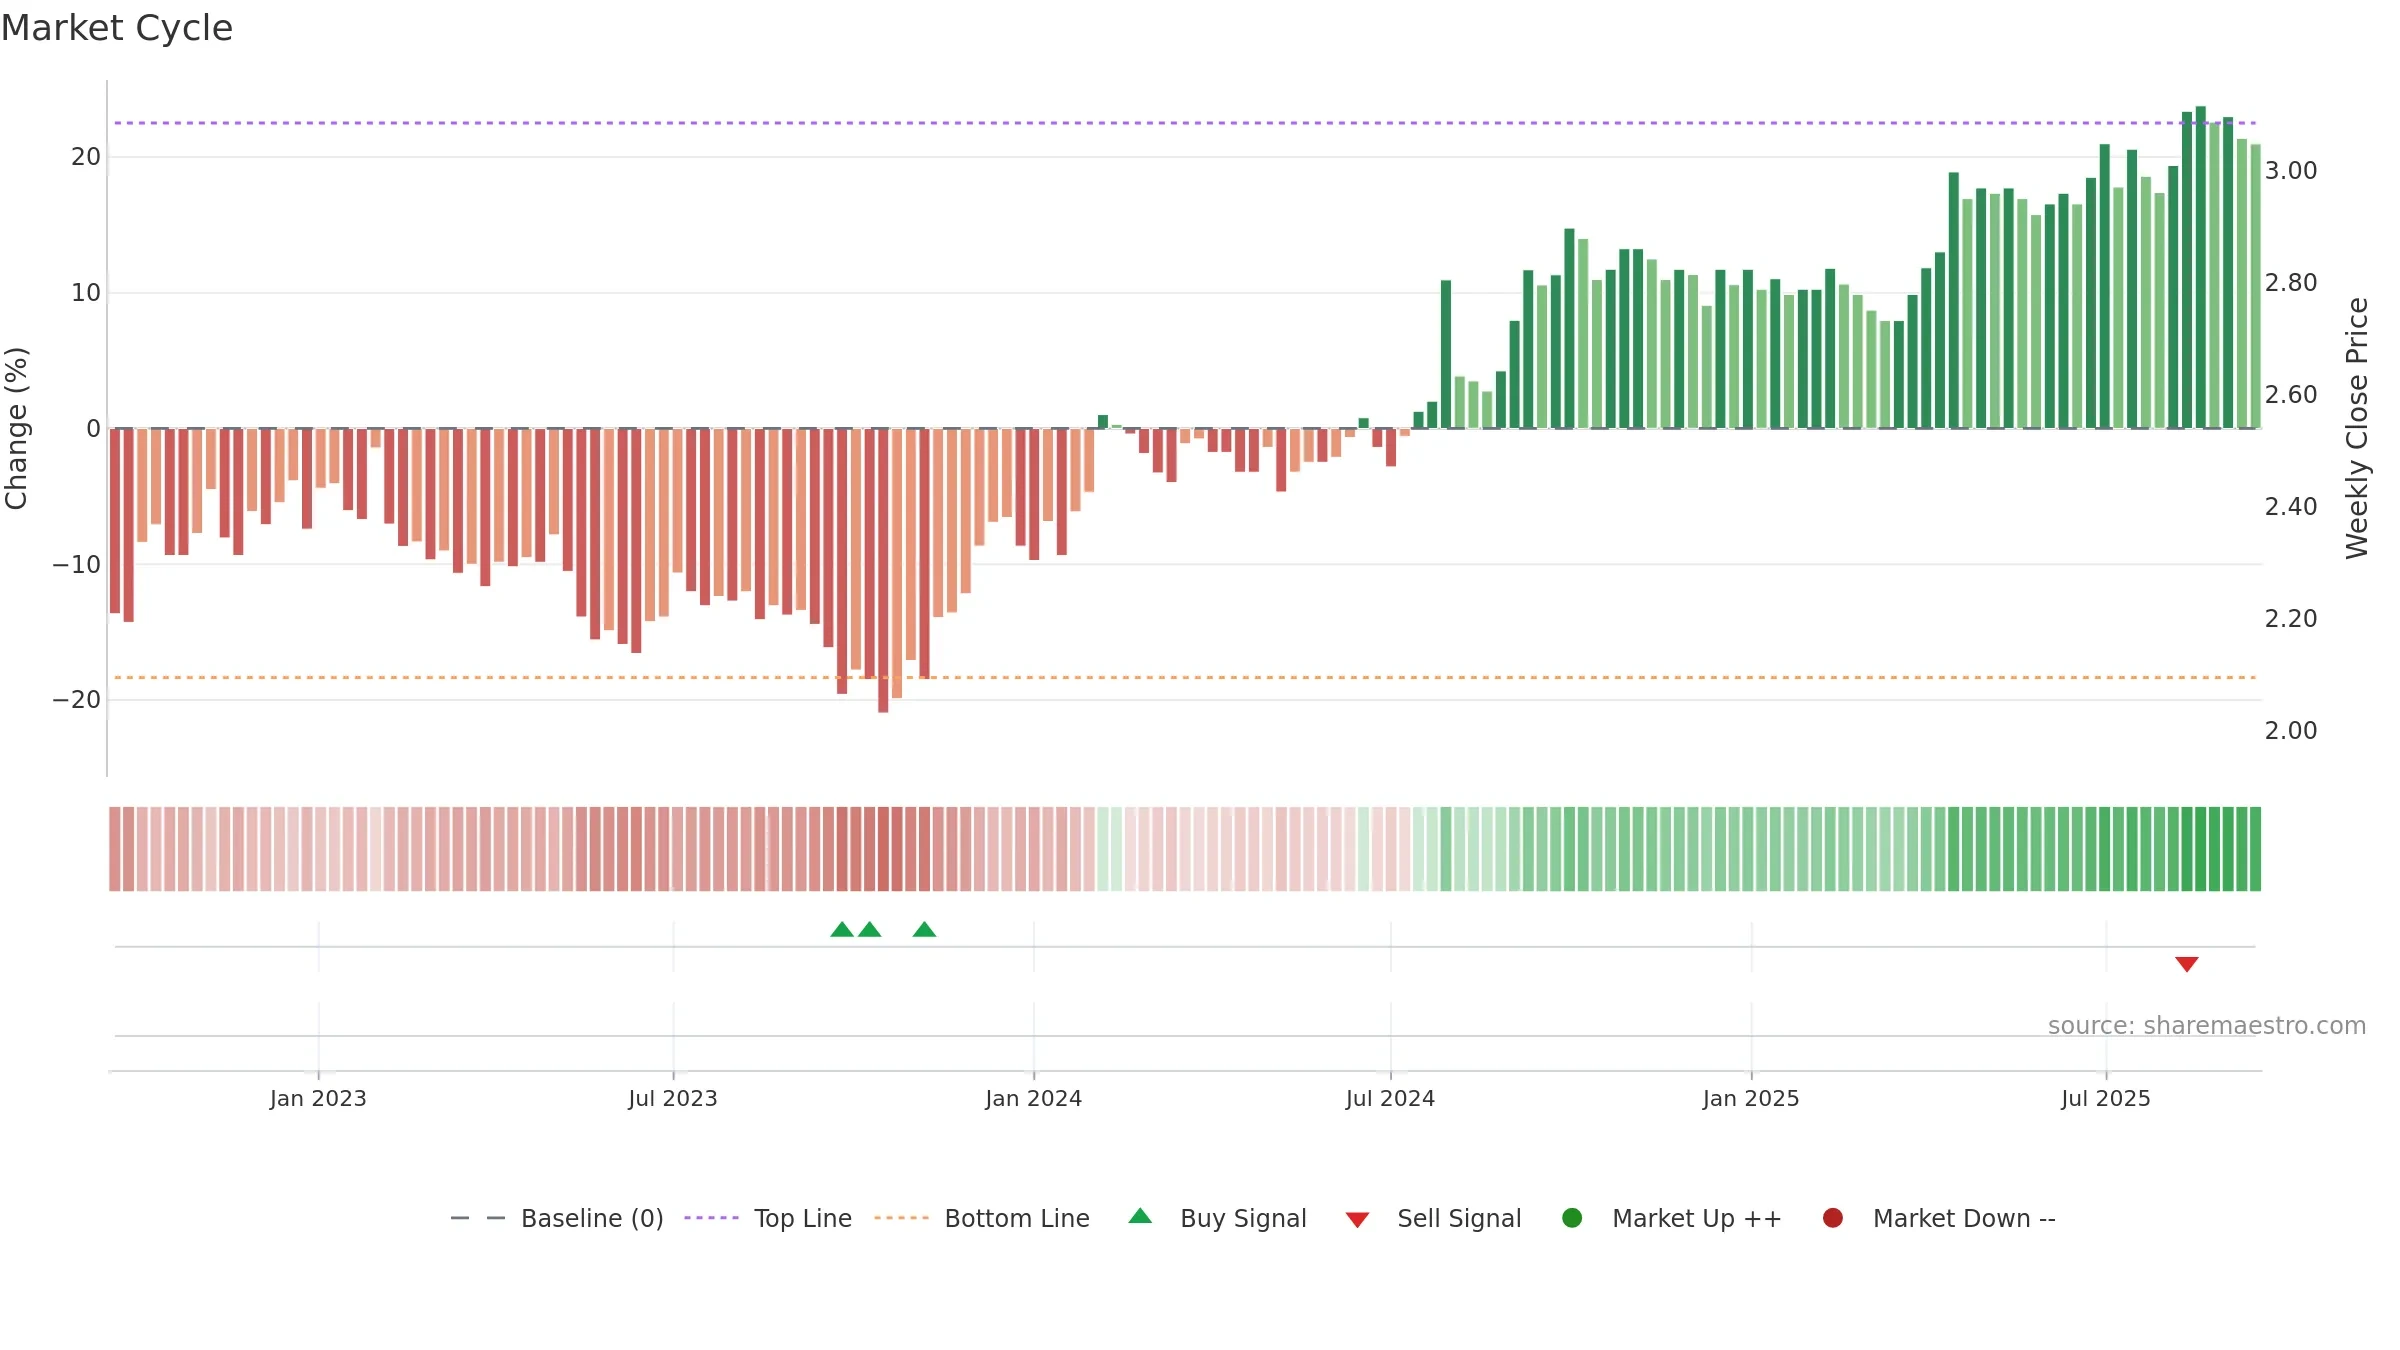The height and width of the screenshot is (1350, 2400).
Task: Click the Market Down -- red dot
Action: click(1833, 1218)
